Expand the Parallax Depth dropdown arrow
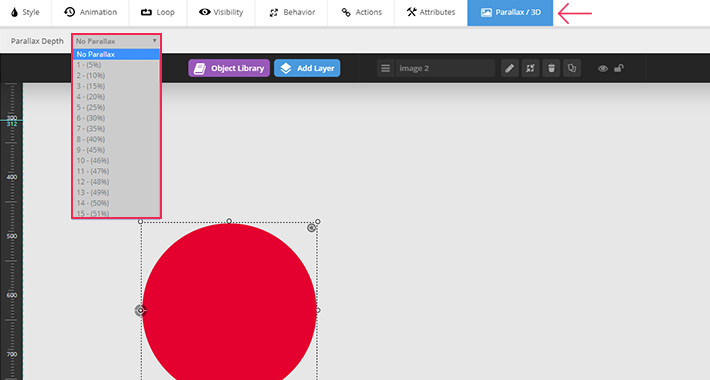 pos(154,41)
